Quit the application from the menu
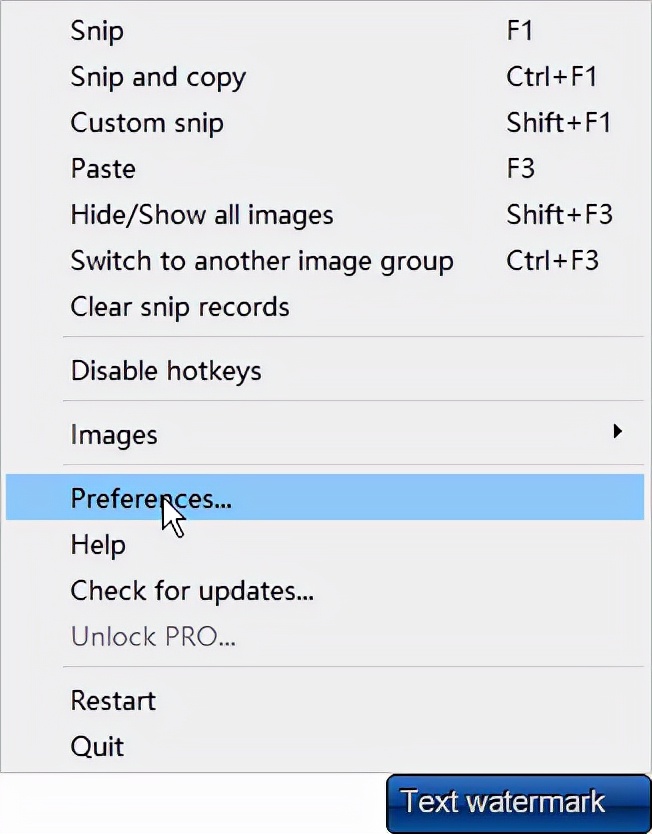 coord(97,747)
